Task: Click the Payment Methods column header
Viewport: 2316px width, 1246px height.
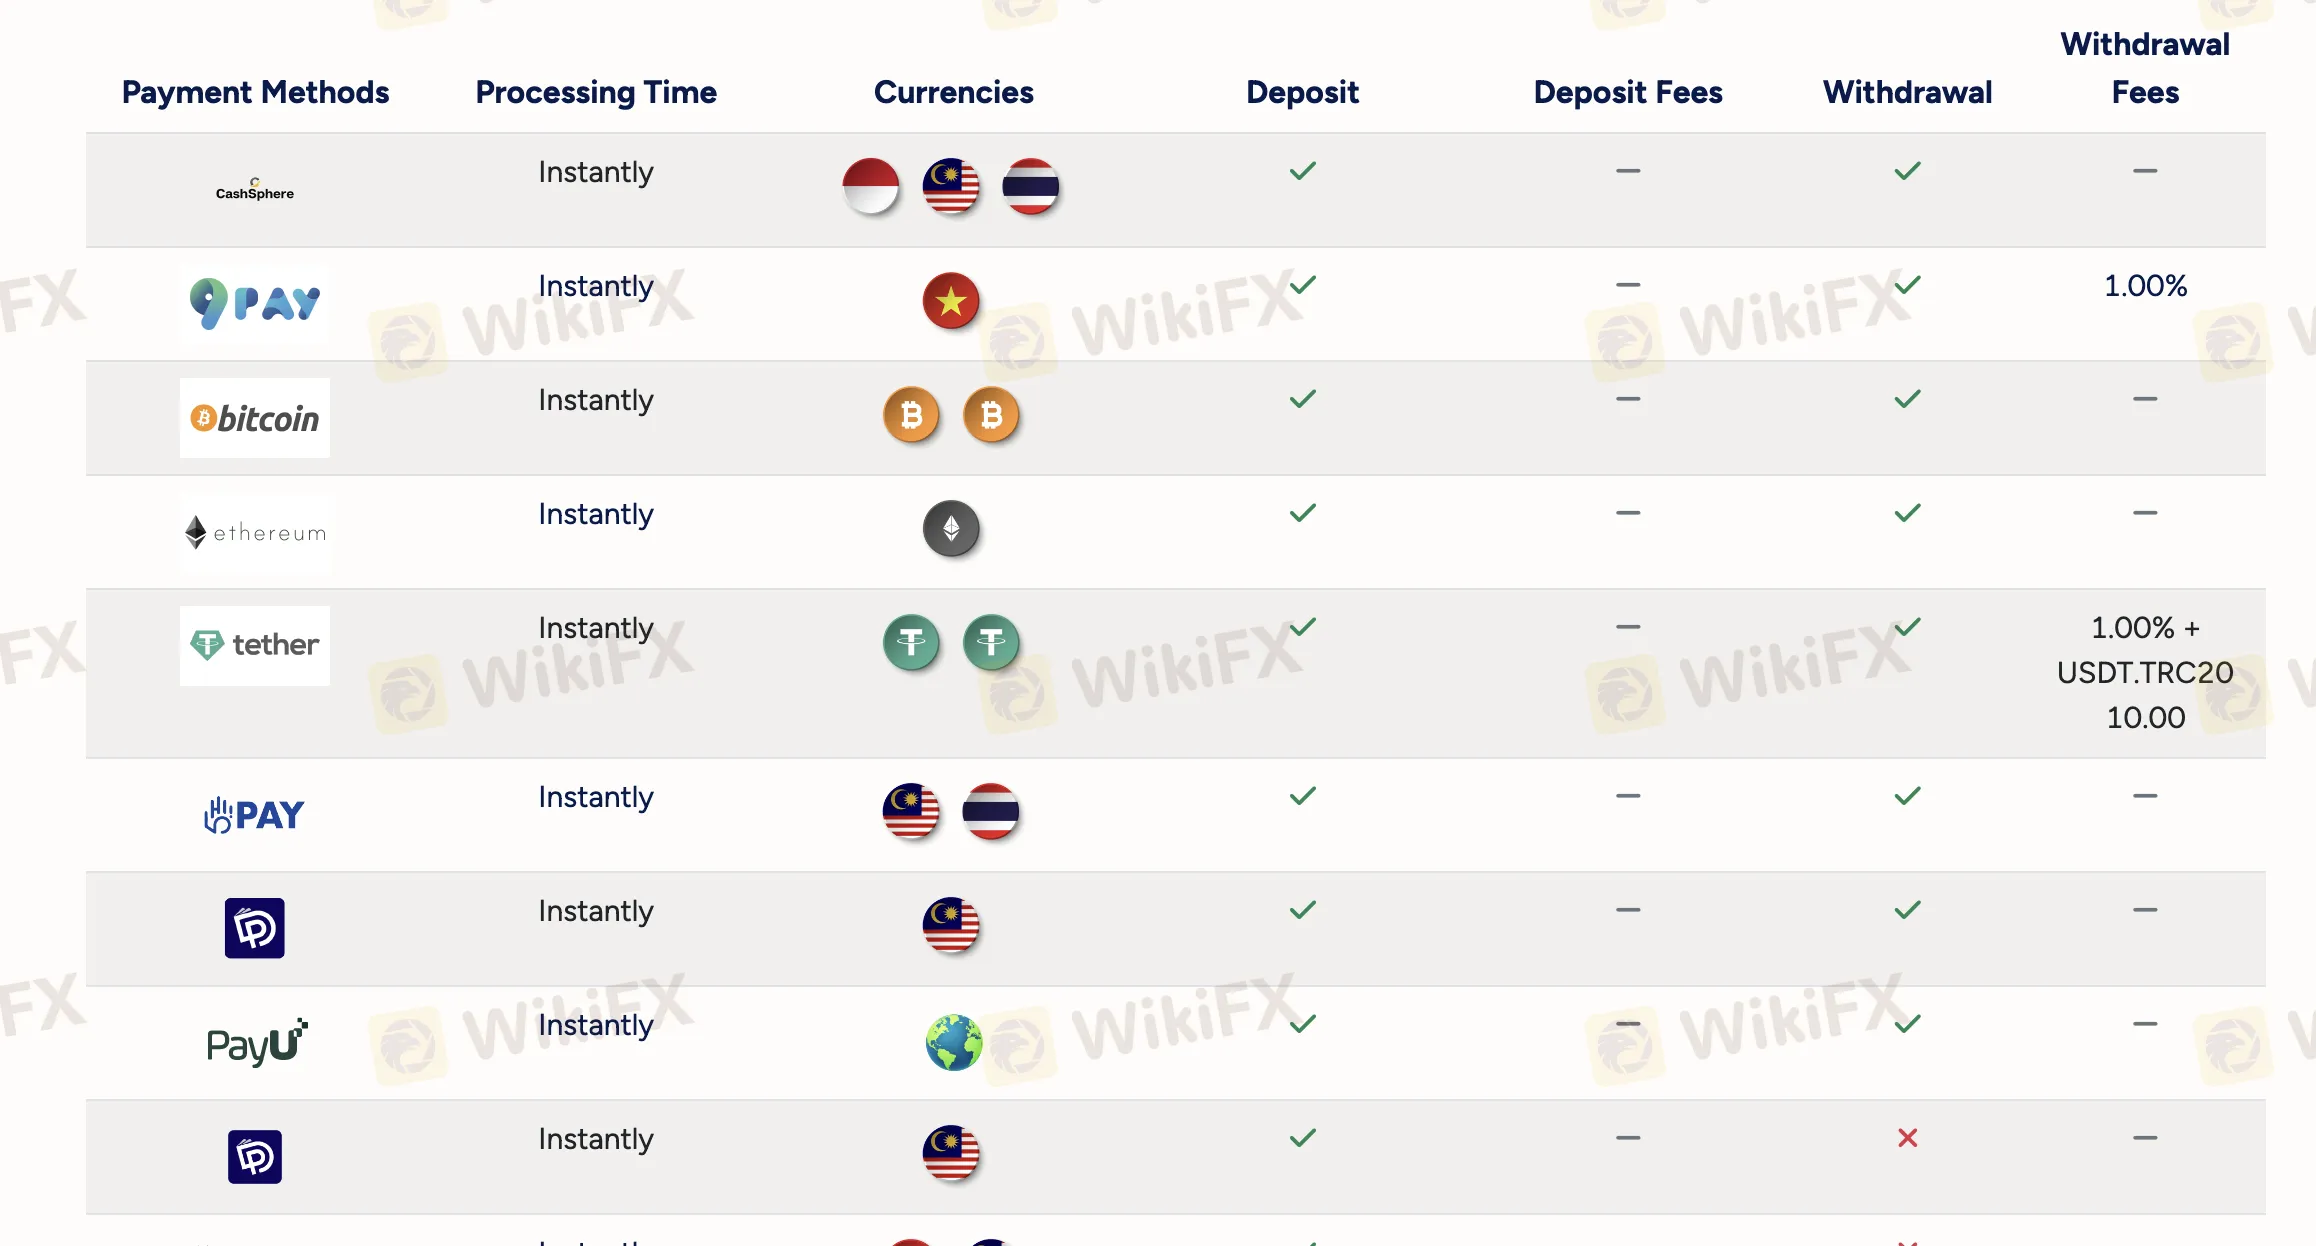Action: [x=255, y=92]
